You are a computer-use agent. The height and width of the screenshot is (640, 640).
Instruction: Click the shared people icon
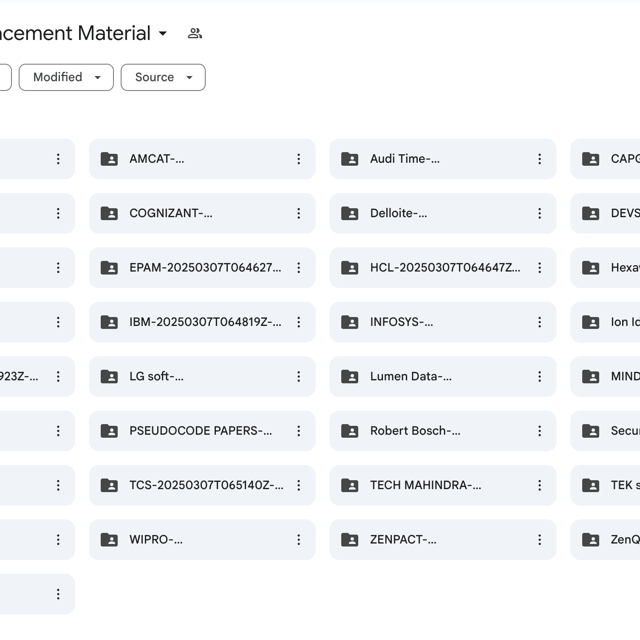point(195,33)
